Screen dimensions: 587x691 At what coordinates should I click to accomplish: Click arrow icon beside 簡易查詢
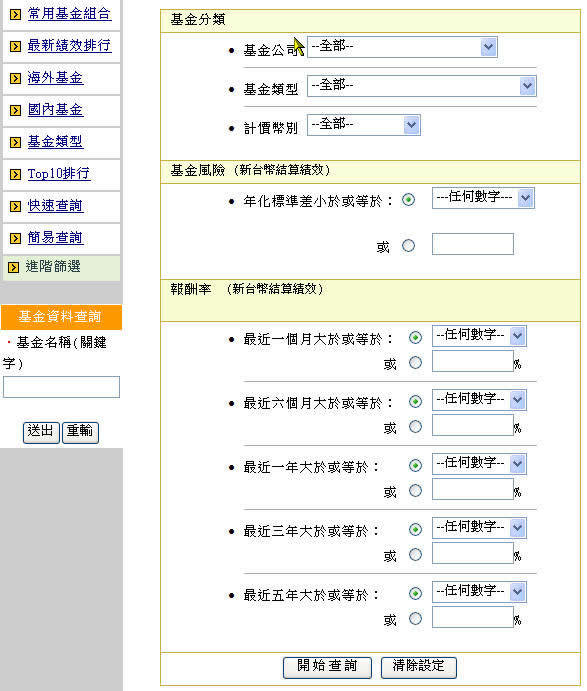coord(15,238)
